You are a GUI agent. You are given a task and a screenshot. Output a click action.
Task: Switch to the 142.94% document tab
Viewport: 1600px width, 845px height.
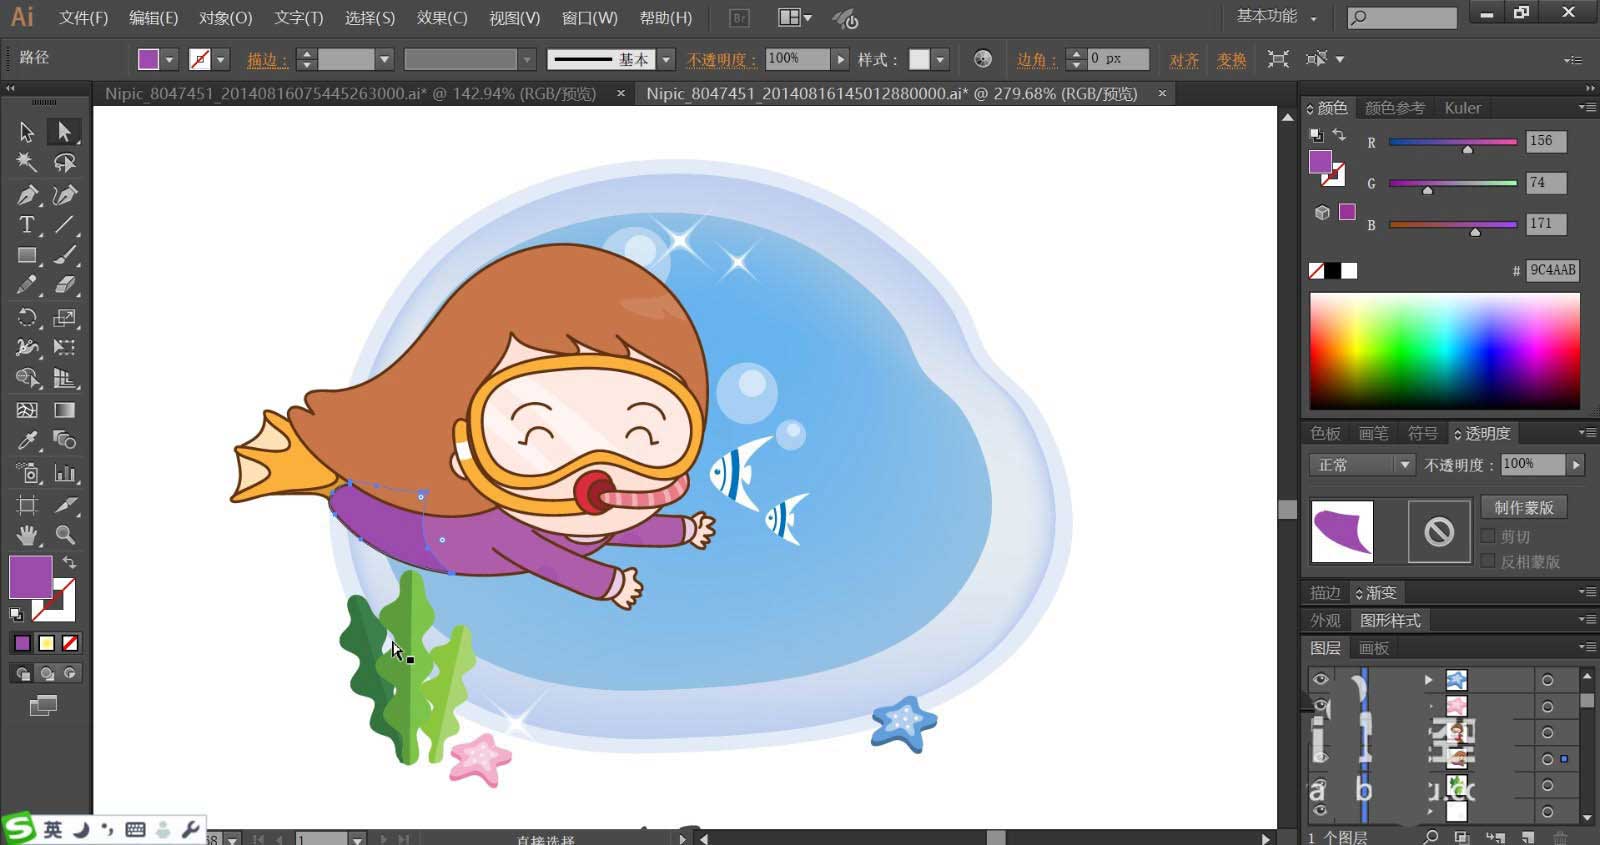coord(351,93)
